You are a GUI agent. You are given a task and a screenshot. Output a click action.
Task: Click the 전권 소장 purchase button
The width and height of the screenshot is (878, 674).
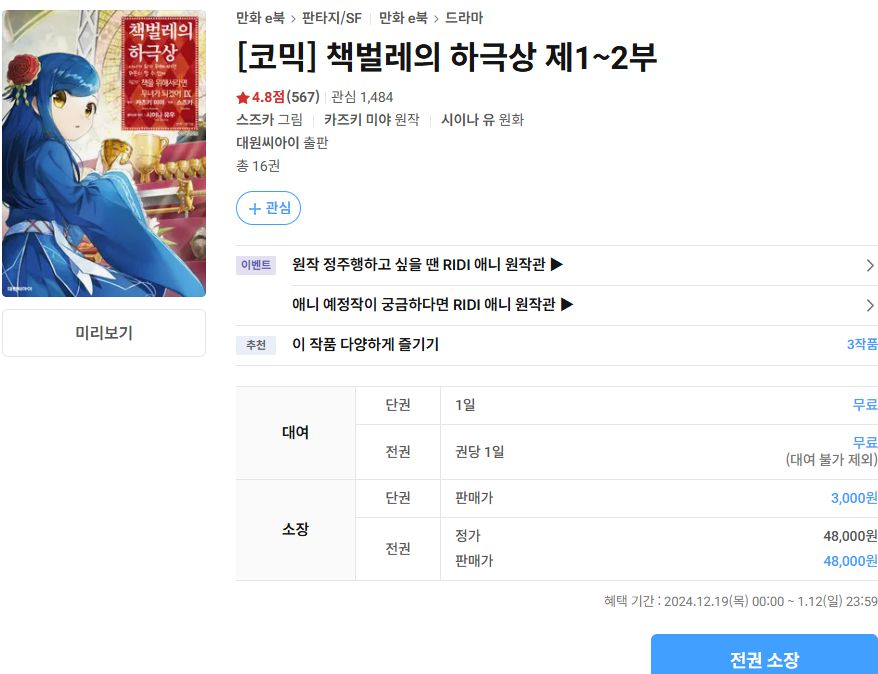point(764,655)
